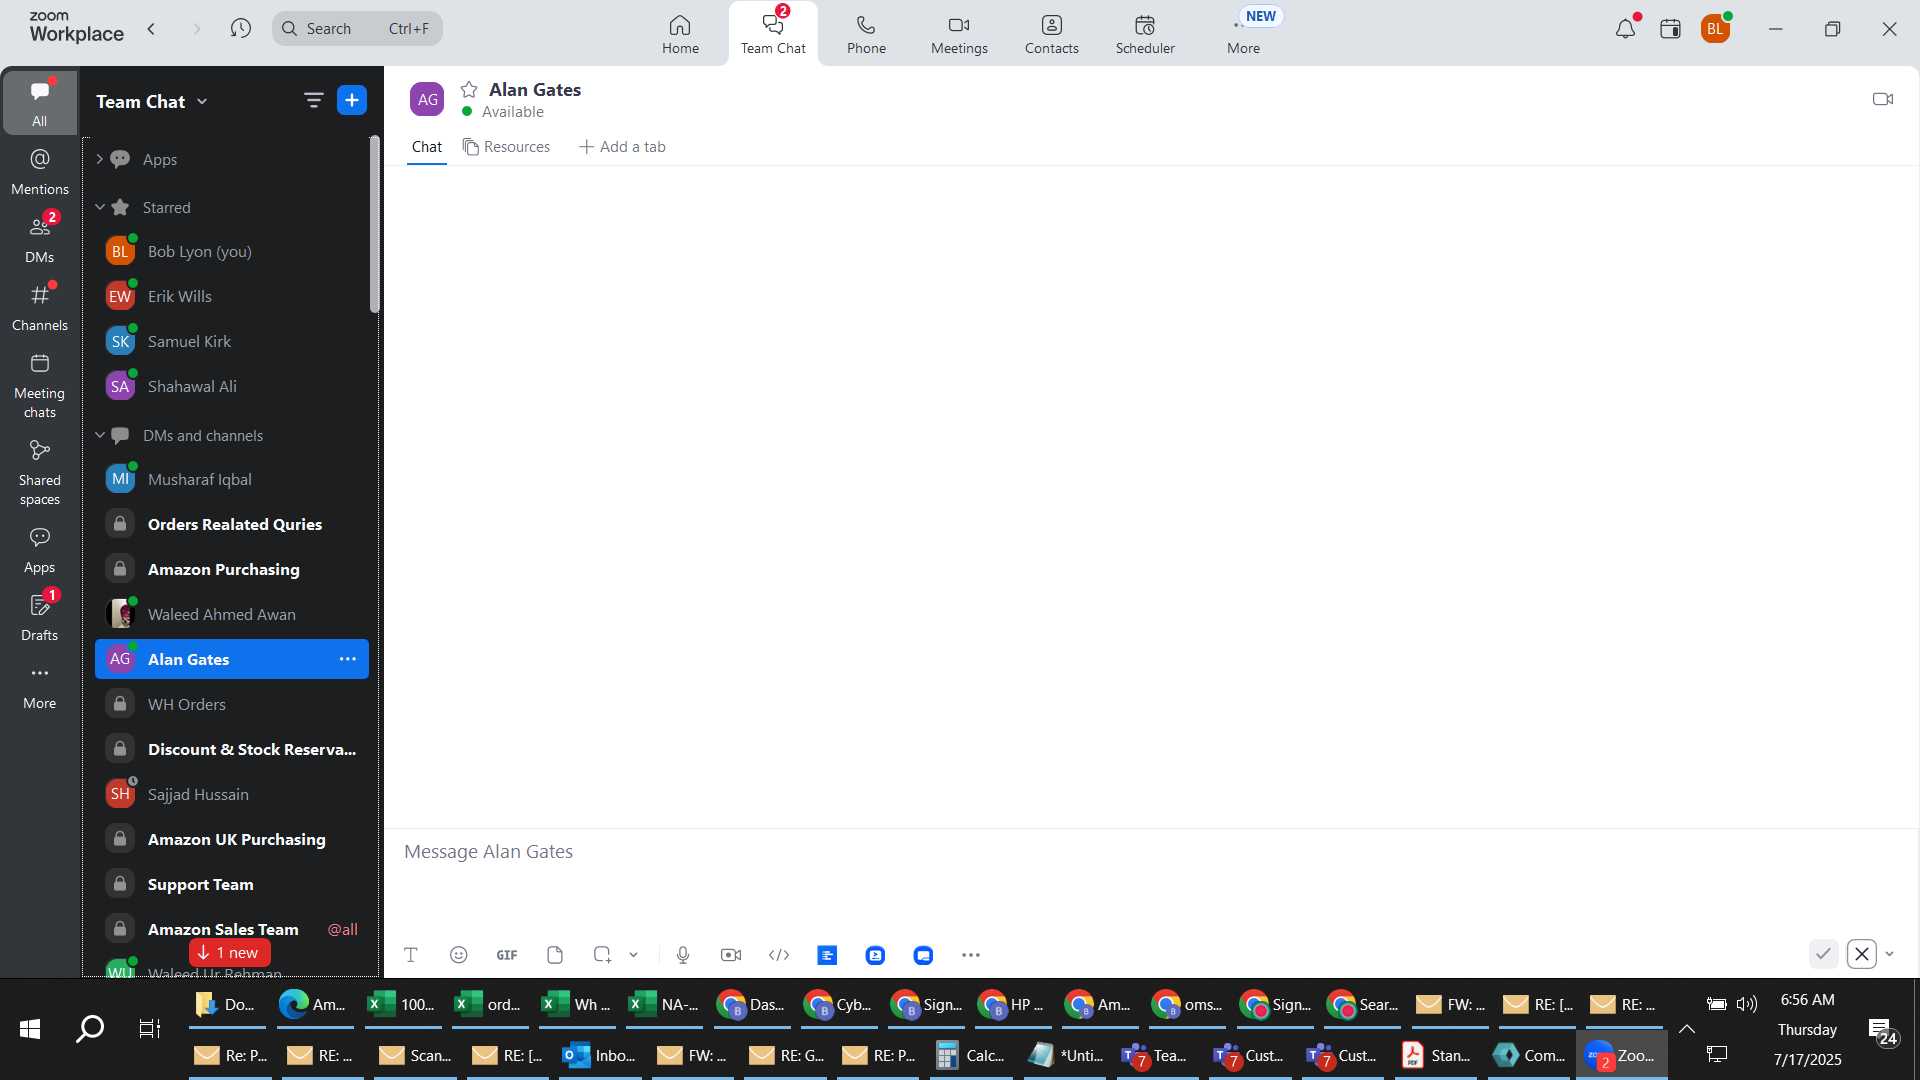The height and width of the screenshot is (1080, 1920).
Task: Filter the chat list
Action: (313, 100)
